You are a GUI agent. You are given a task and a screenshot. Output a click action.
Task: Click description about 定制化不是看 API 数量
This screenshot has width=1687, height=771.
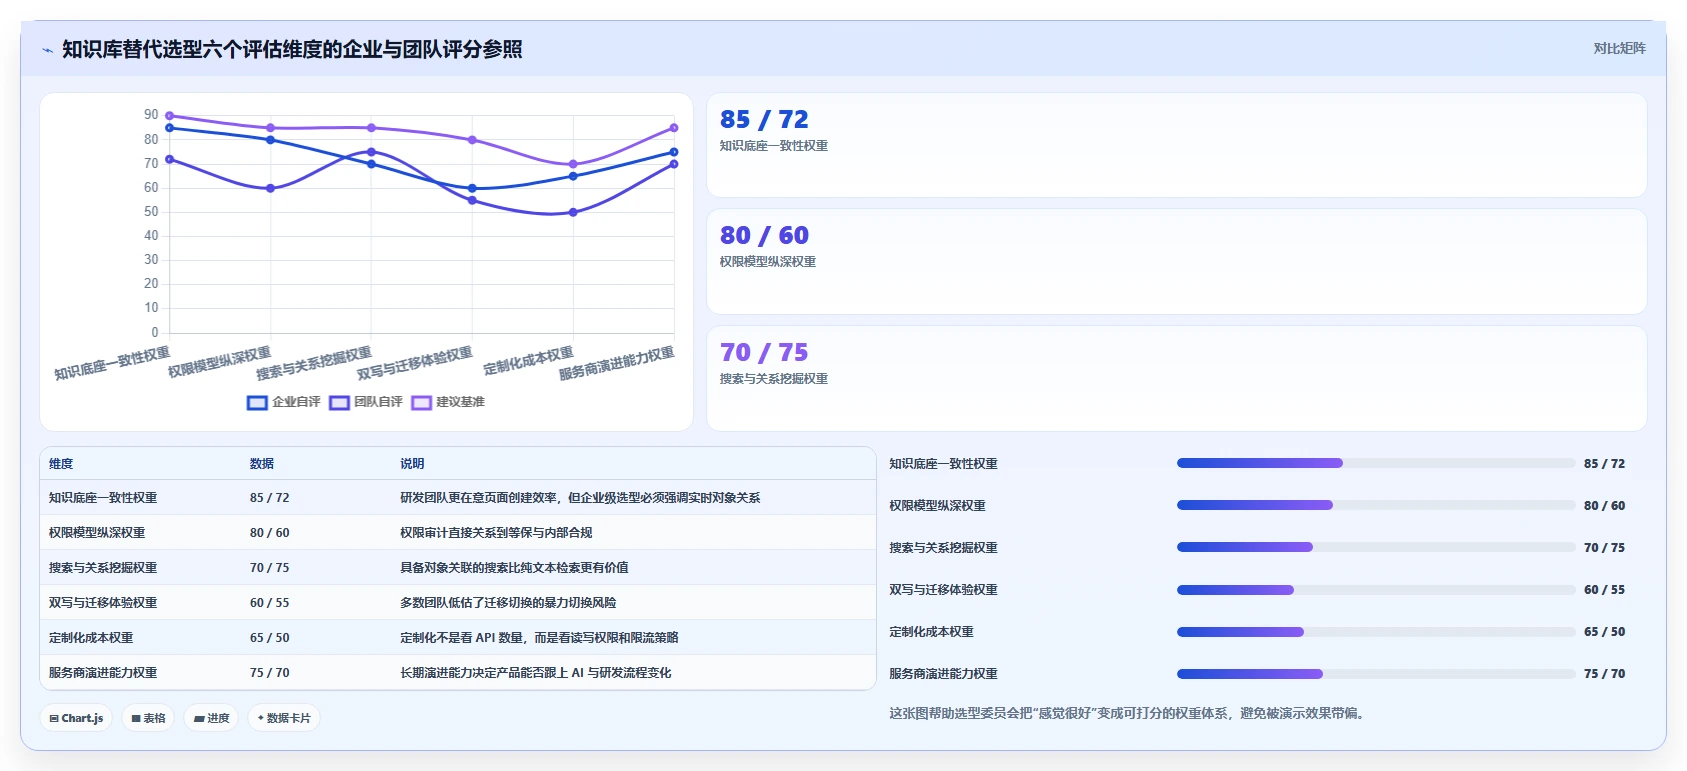(x=539, y=637)
